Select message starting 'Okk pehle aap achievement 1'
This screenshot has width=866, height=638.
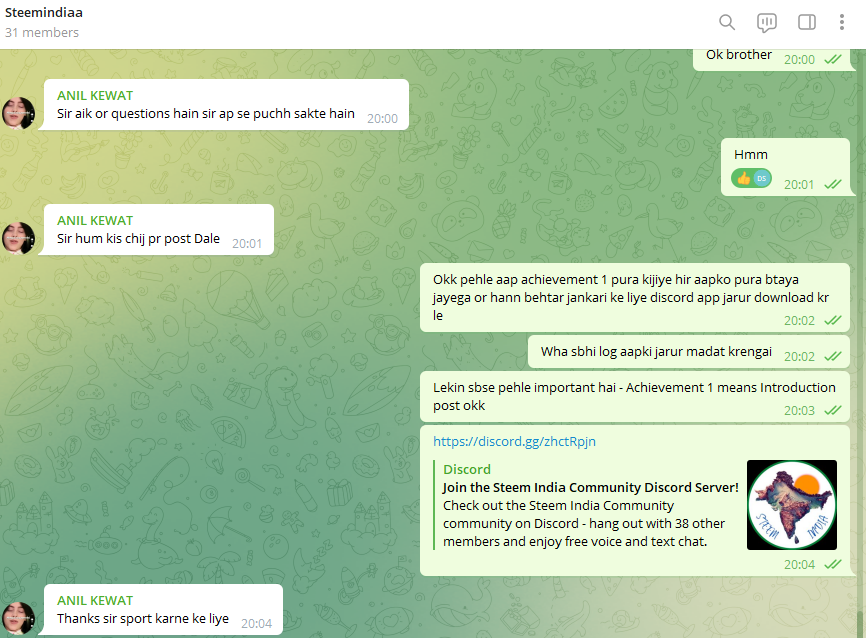click(635, 298)
